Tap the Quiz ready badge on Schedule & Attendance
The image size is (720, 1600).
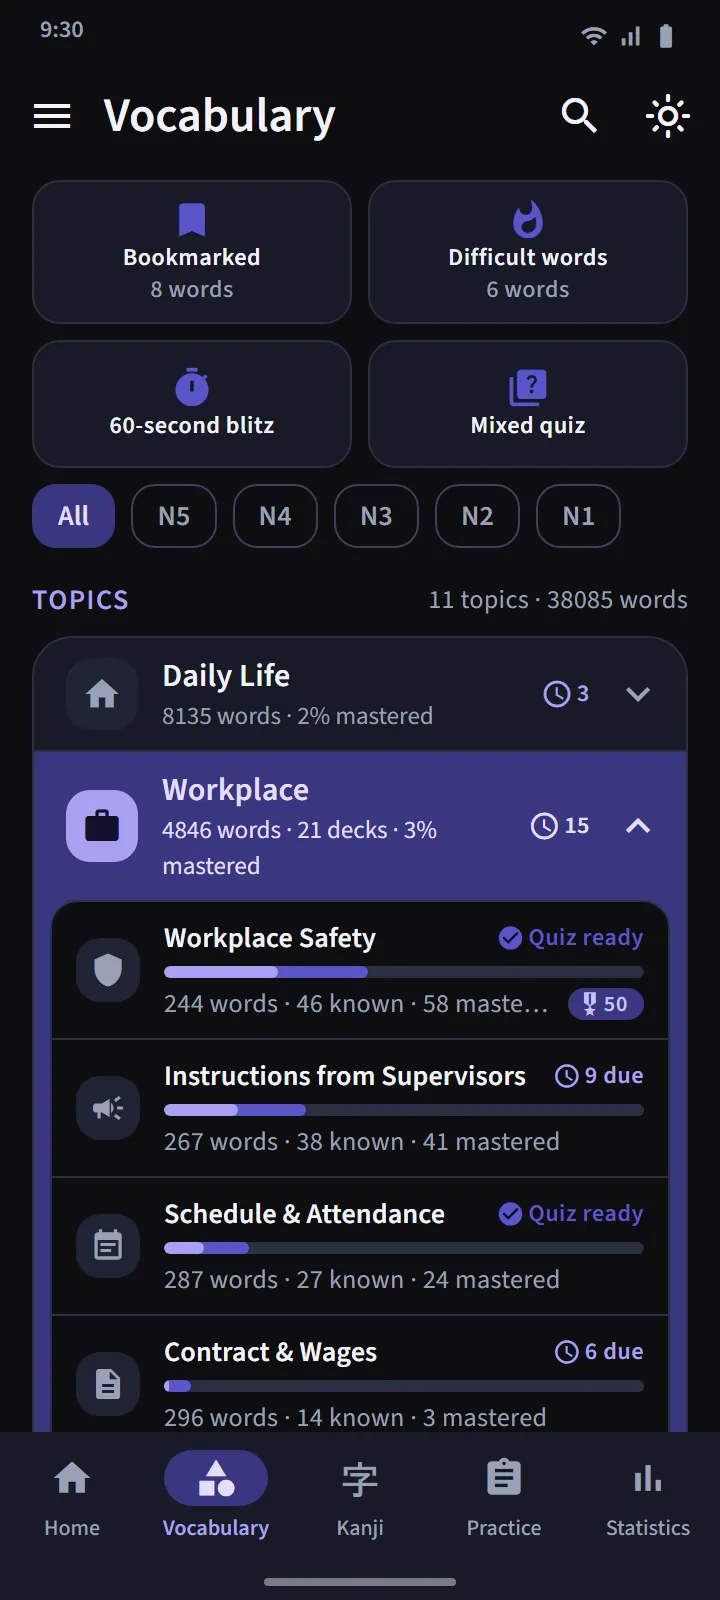point(571,1213)
